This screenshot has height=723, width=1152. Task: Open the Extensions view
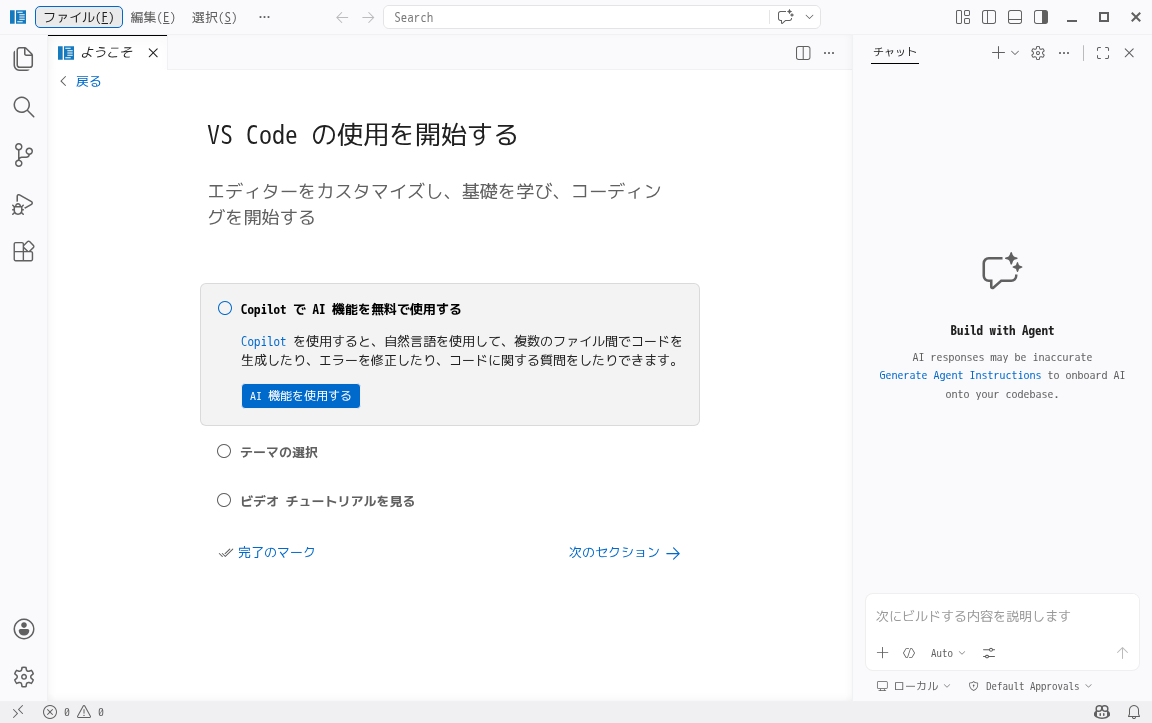(24, 251)
